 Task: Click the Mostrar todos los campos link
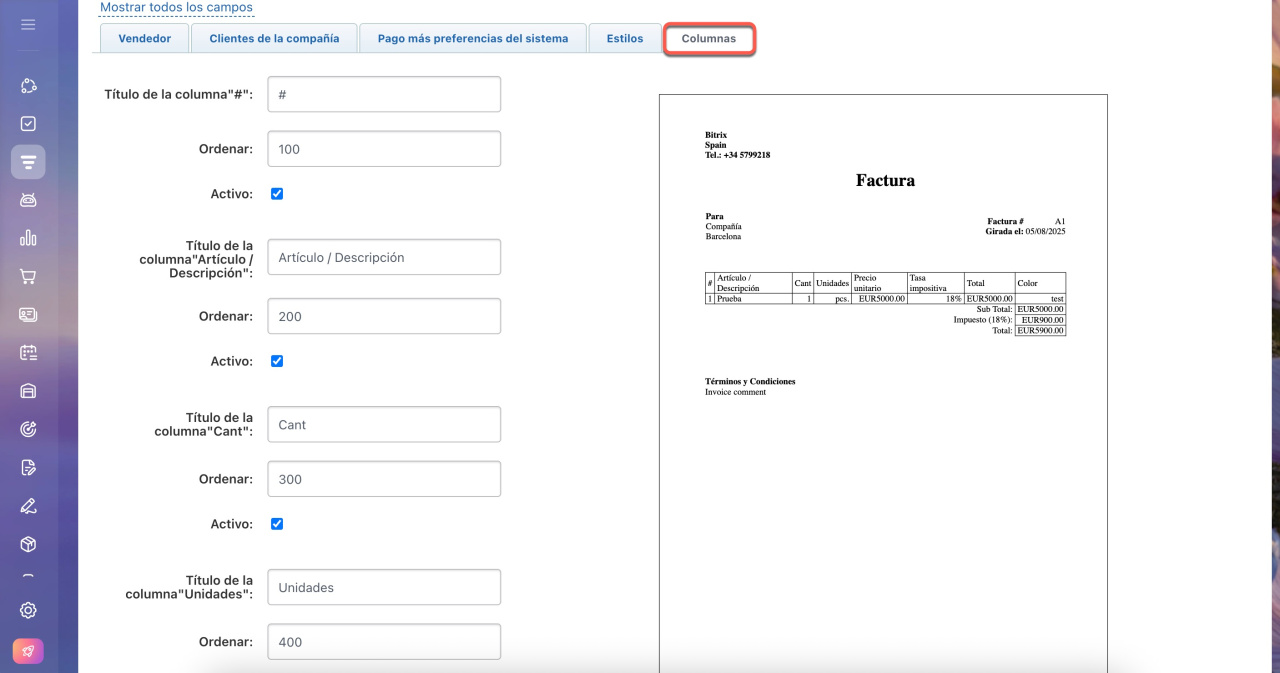[x=176, y=7]
